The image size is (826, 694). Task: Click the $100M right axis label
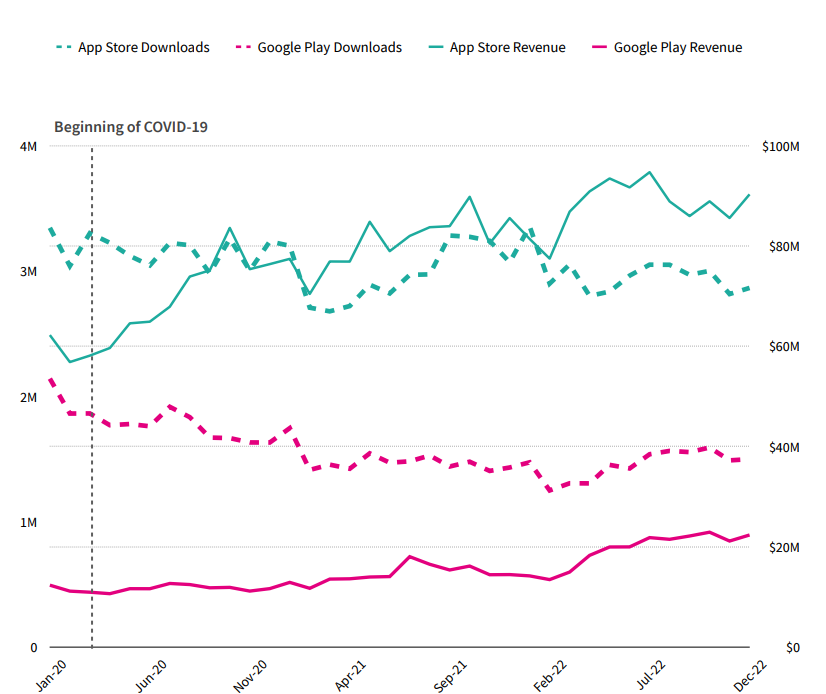point(780,147)
